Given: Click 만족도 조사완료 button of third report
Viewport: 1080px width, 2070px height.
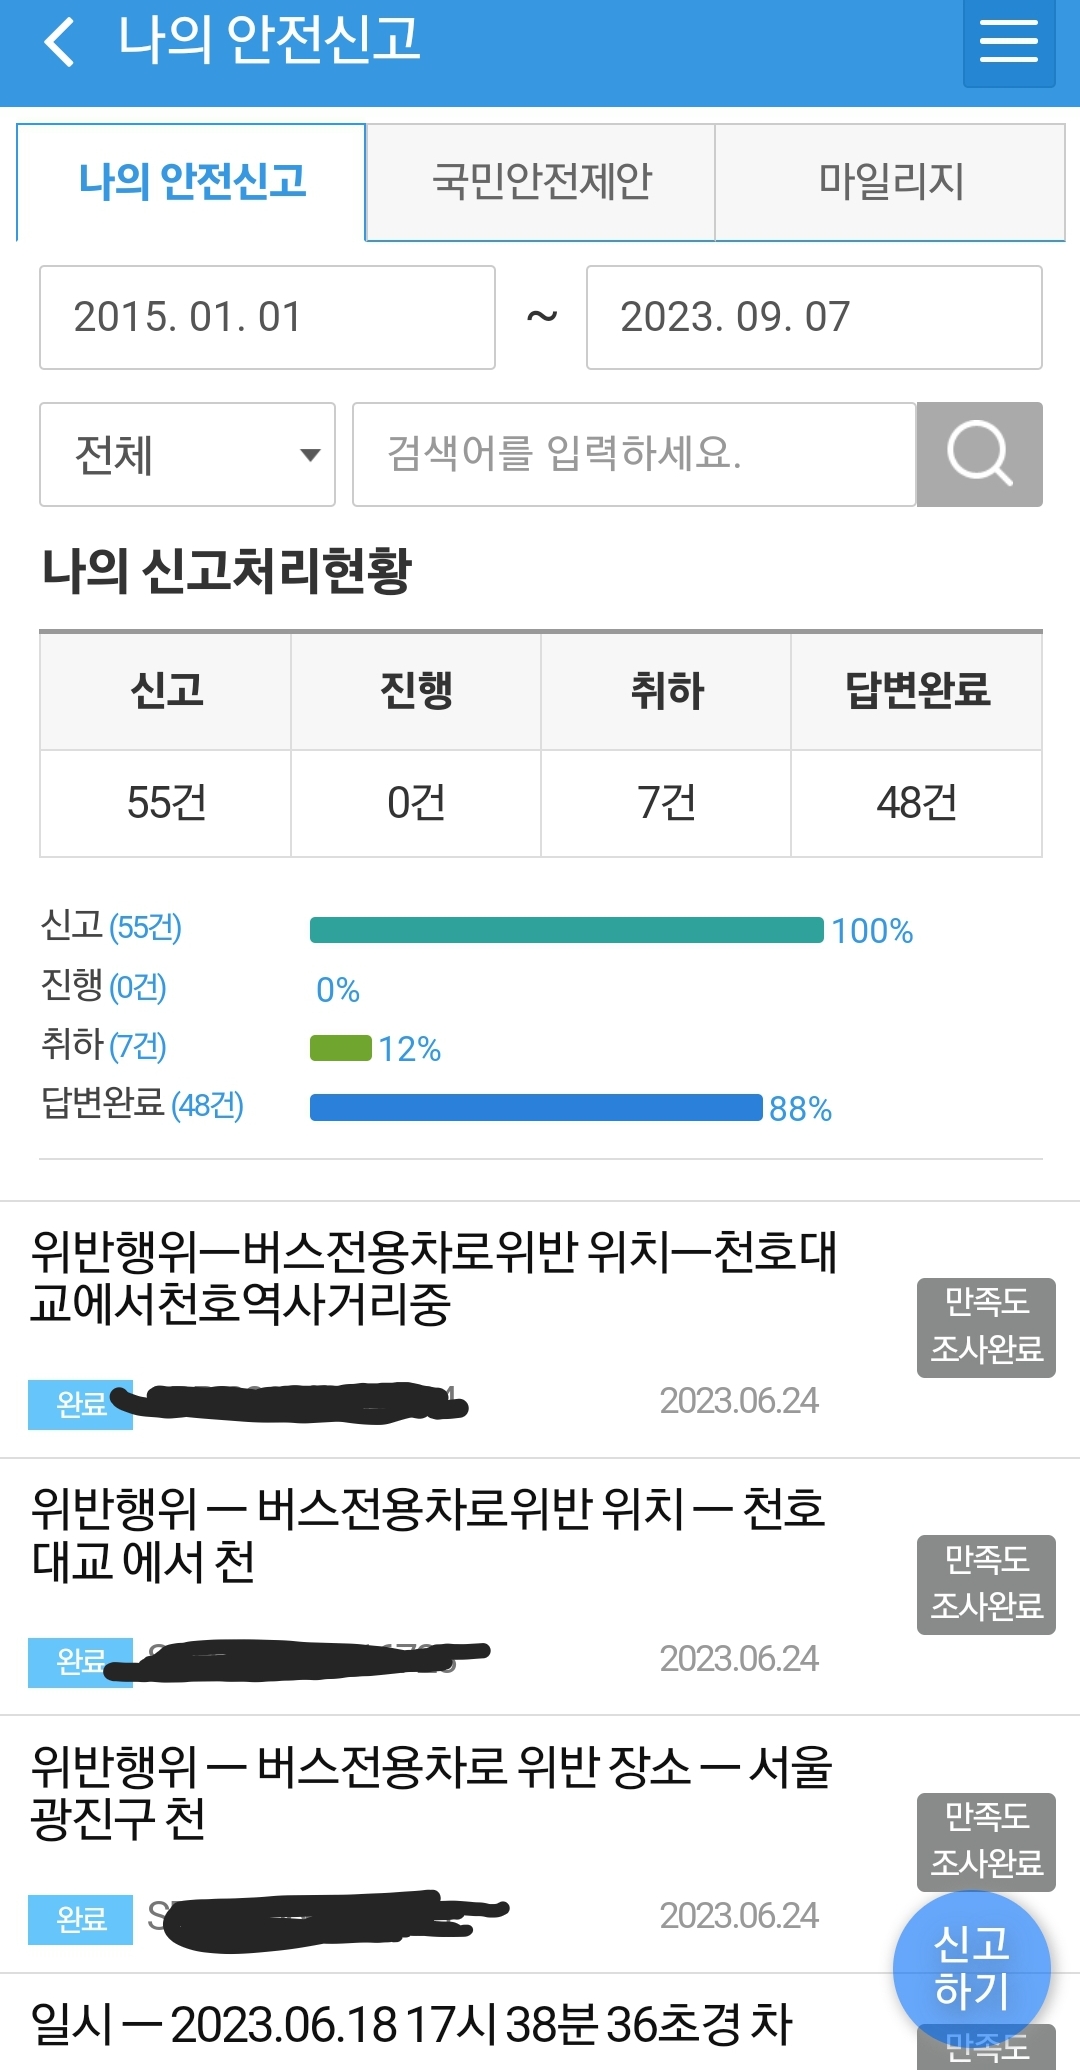Looking at the screenshot, I should 986,1841.
